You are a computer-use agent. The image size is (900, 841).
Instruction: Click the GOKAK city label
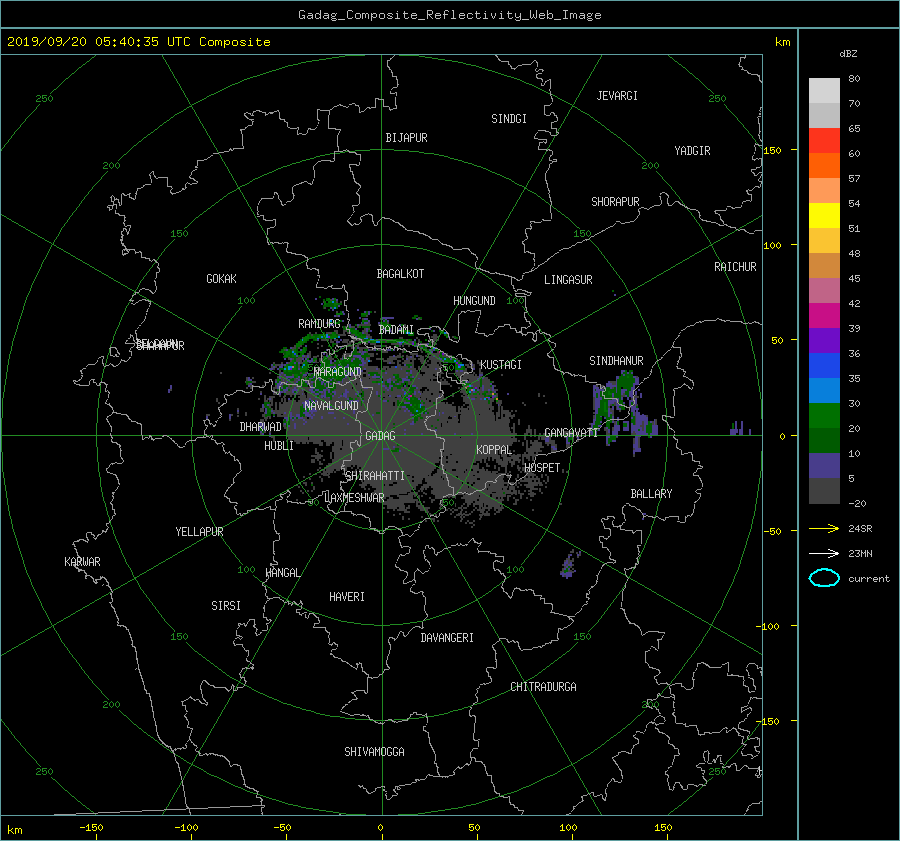point(221,279)
